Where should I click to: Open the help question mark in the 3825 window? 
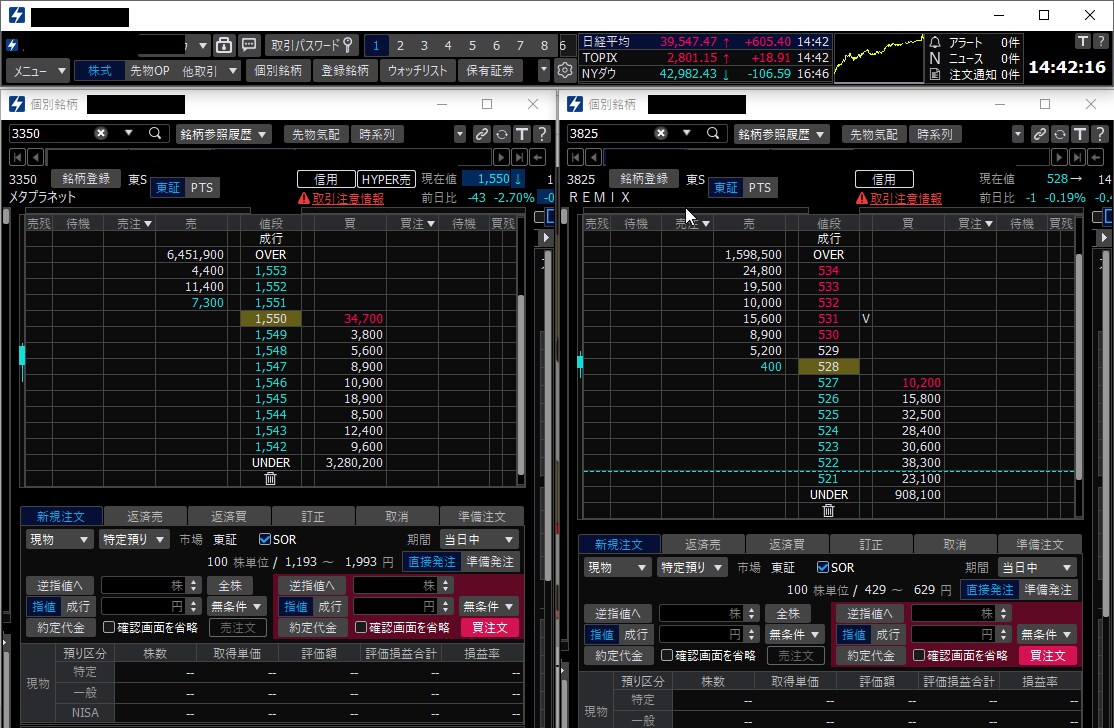click(x=1100, y=134)
